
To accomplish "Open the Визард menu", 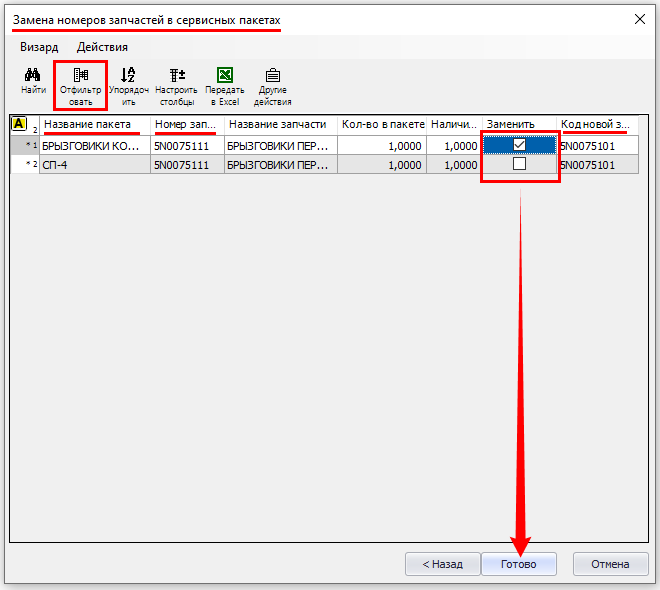I will 39,47.
